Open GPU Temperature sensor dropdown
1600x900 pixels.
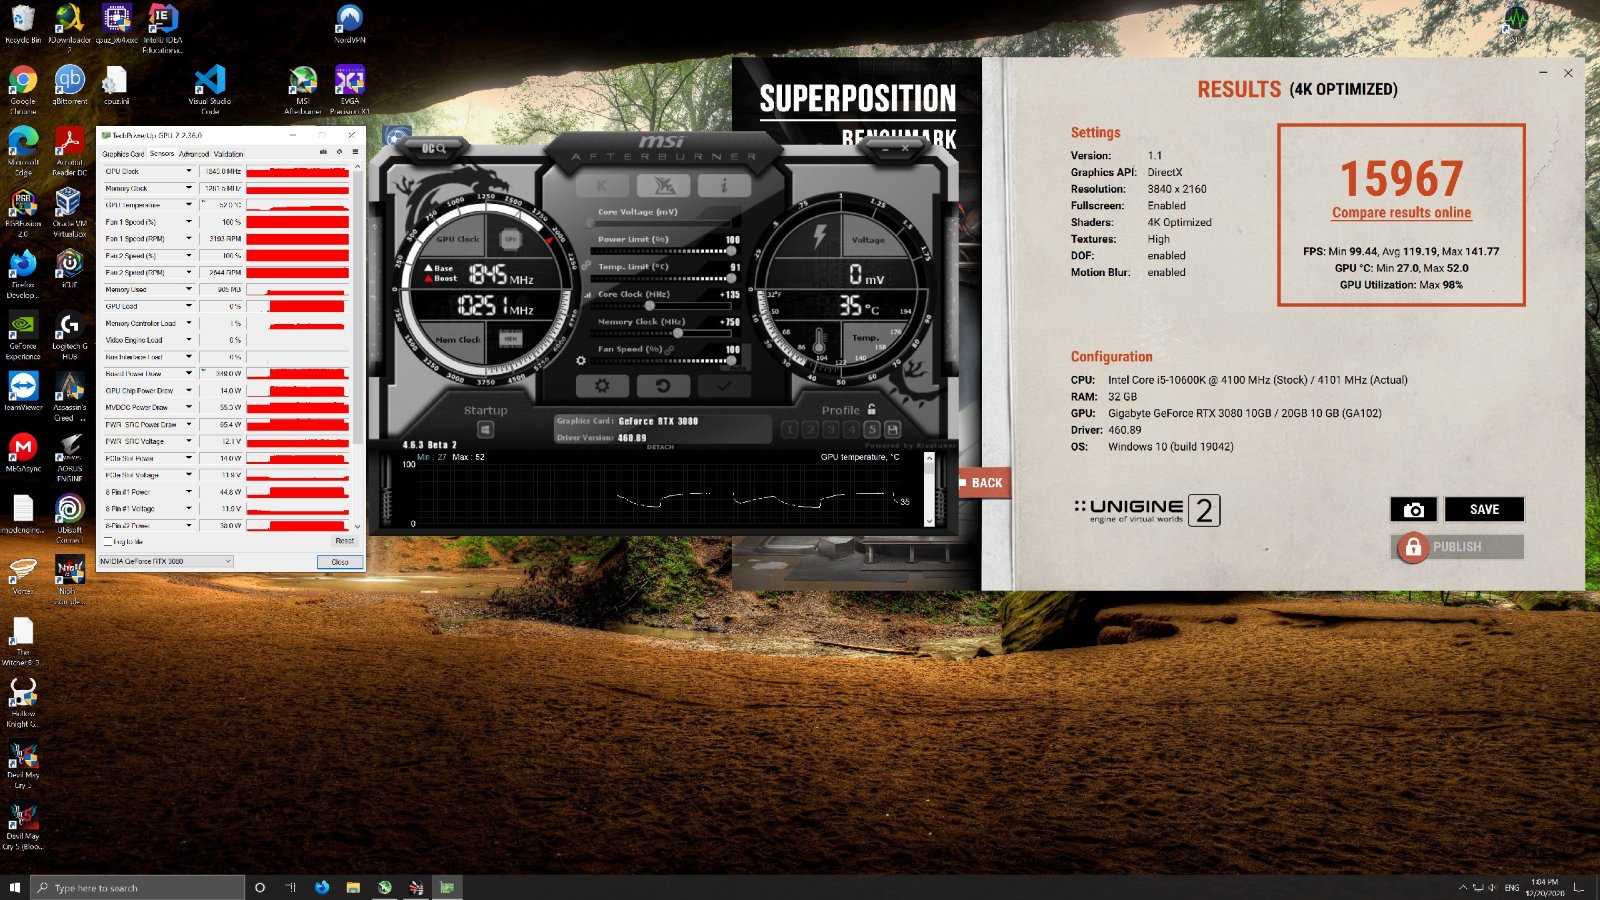pos(188,205)
